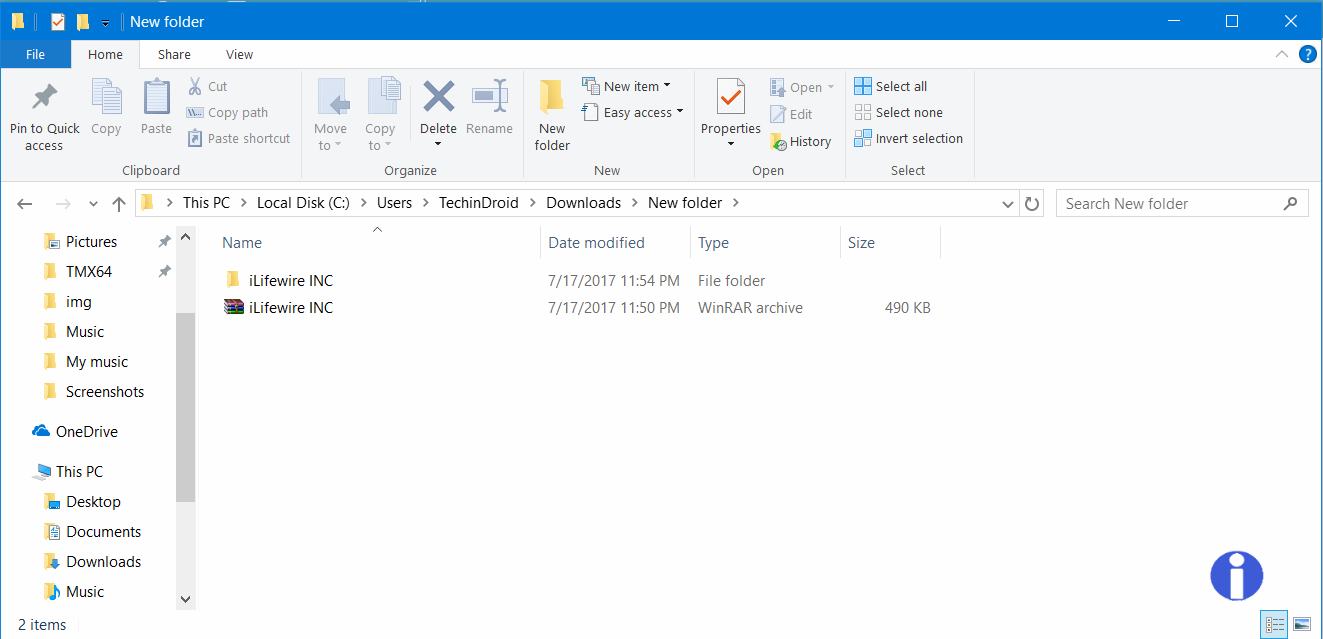The width and height of the screenshot is (1323, 639).
Task: Sort files by Date modified column
Action: pos(596,242)
